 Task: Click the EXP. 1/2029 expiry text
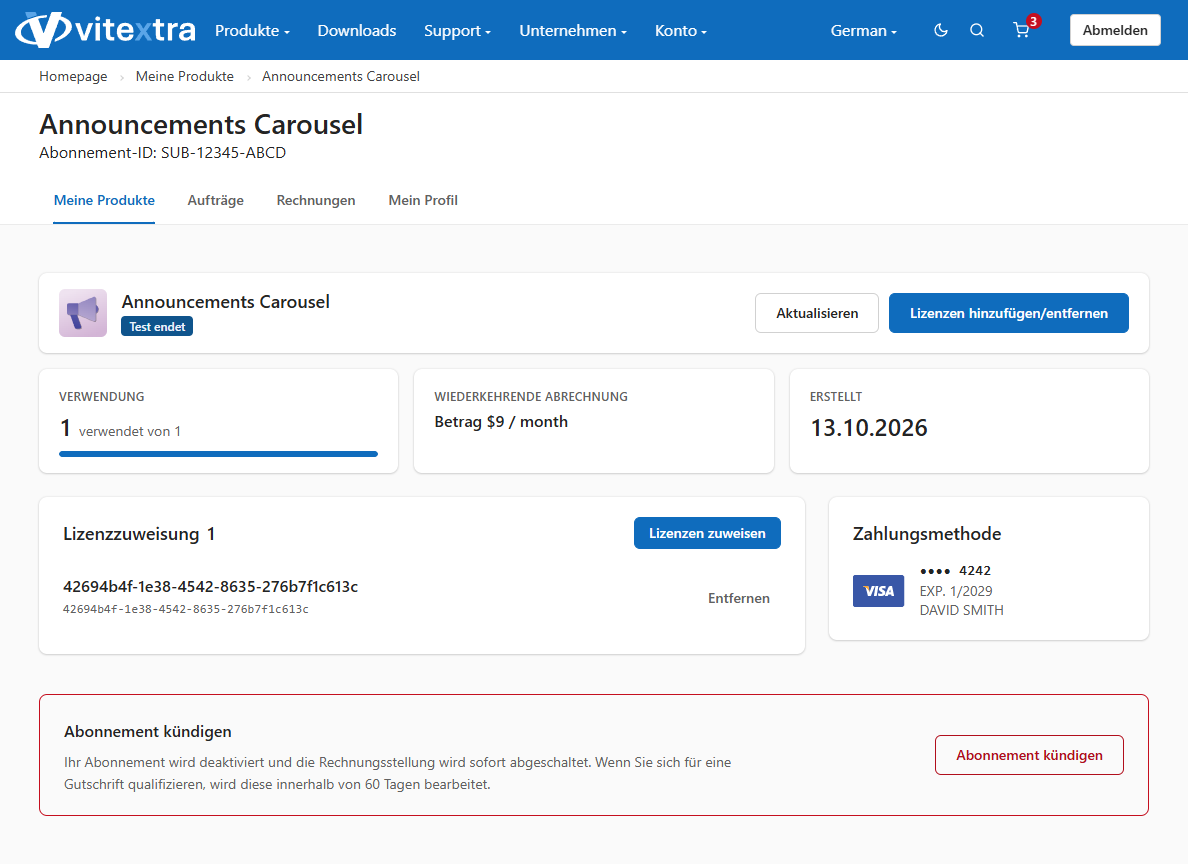tap(956, 591)
